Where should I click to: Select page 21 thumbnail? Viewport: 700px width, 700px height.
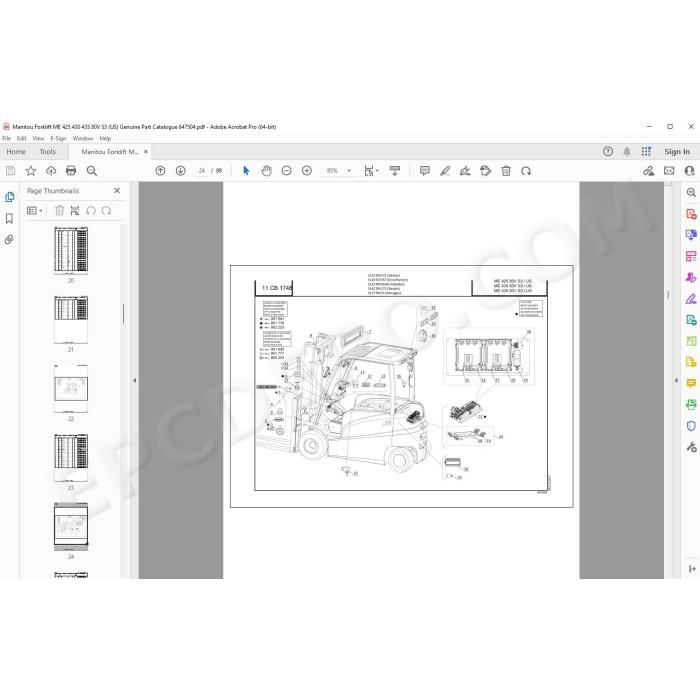click(x=71, y=319)
